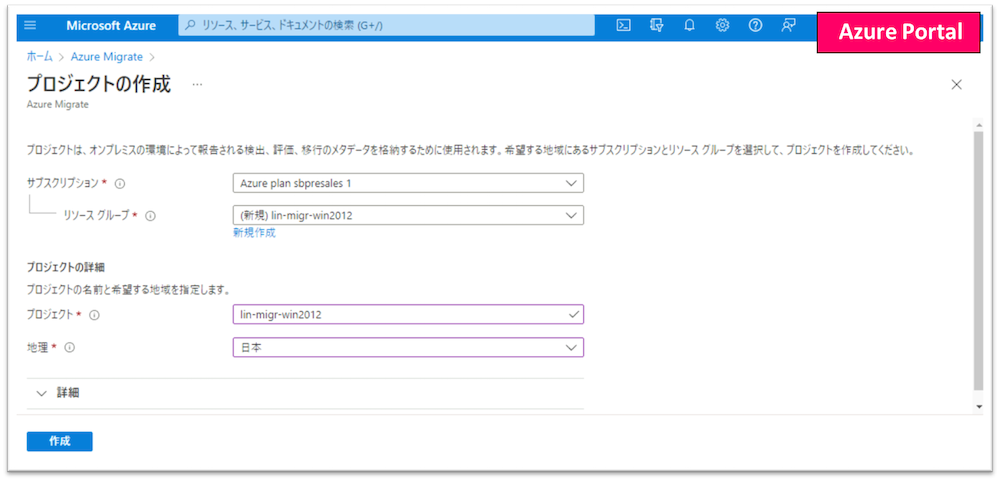Click the vertical scrollbar thumb
Screen dimensions: 1000x481
coord(978,262)
